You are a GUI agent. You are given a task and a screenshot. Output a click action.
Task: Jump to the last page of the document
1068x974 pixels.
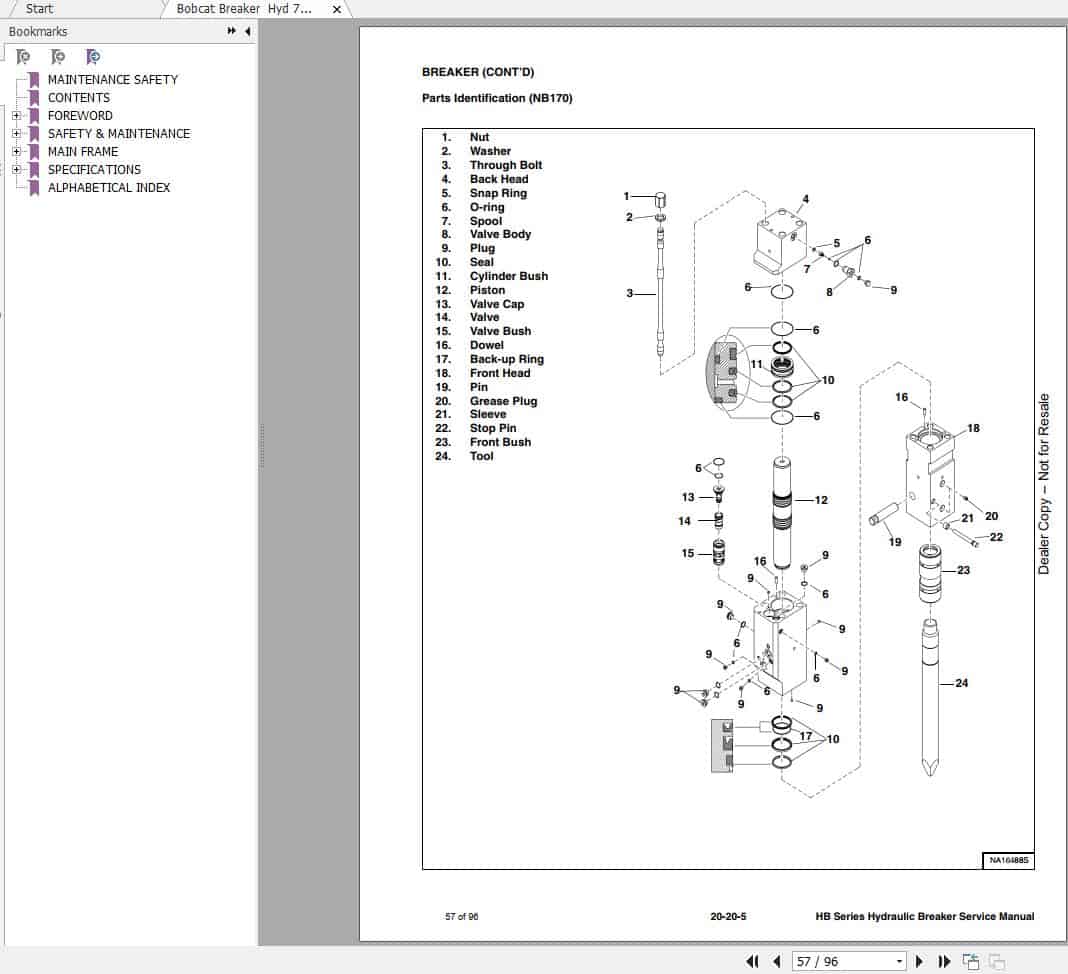(x=944, y=960)
